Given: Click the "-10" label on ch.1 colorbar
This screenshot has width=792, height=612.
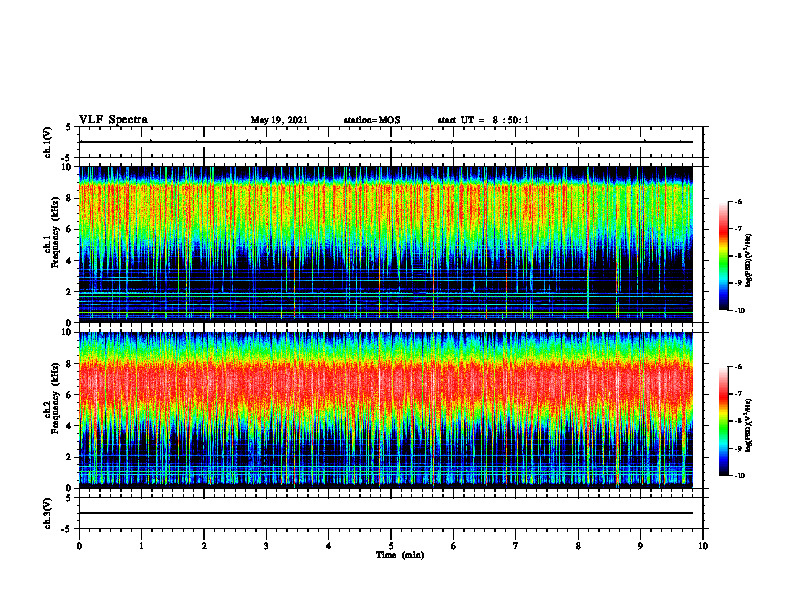Looking at the screenshot, I should coord(739,311).
